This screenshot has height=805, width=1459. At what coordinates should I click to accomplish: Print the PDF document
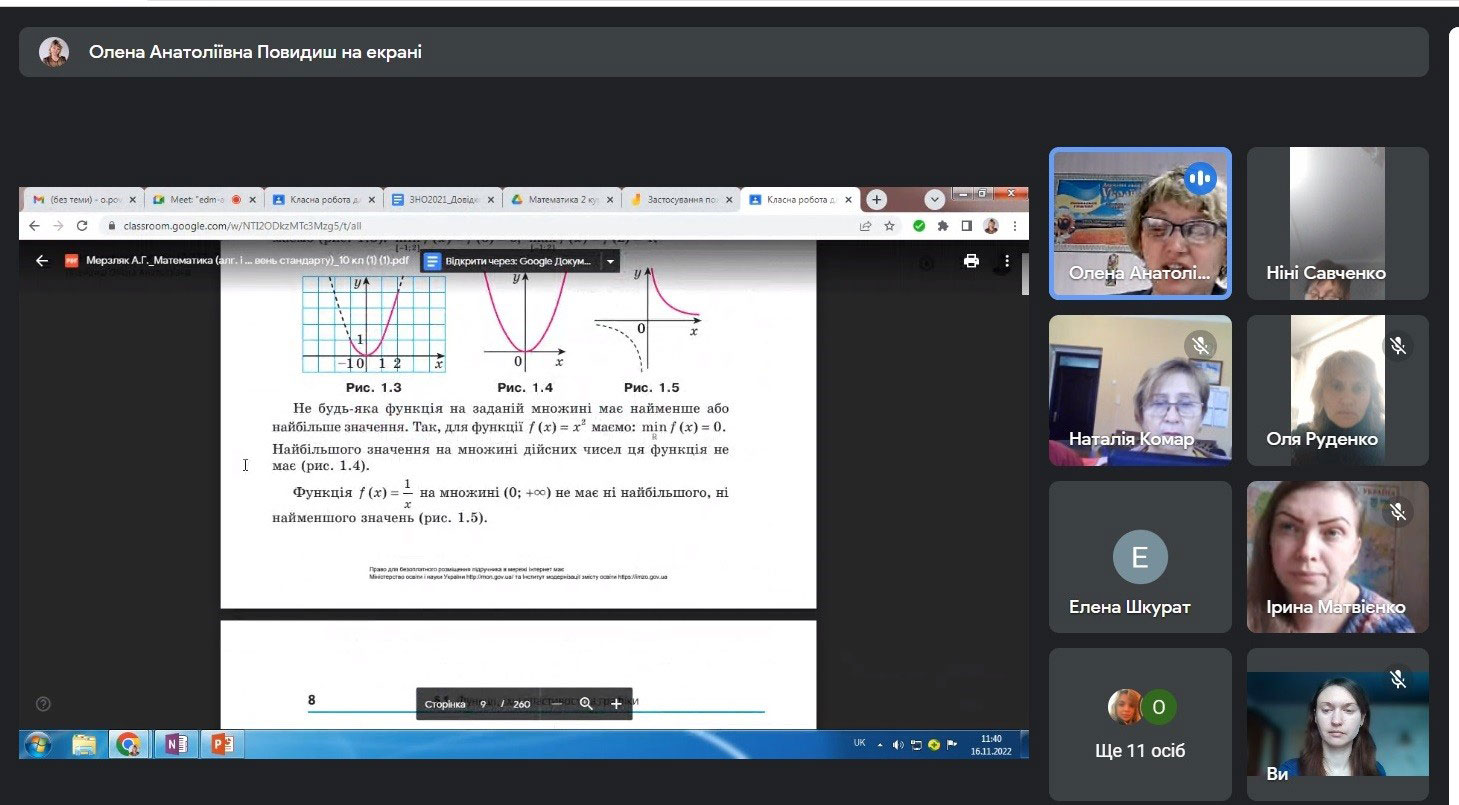[971, 261]
